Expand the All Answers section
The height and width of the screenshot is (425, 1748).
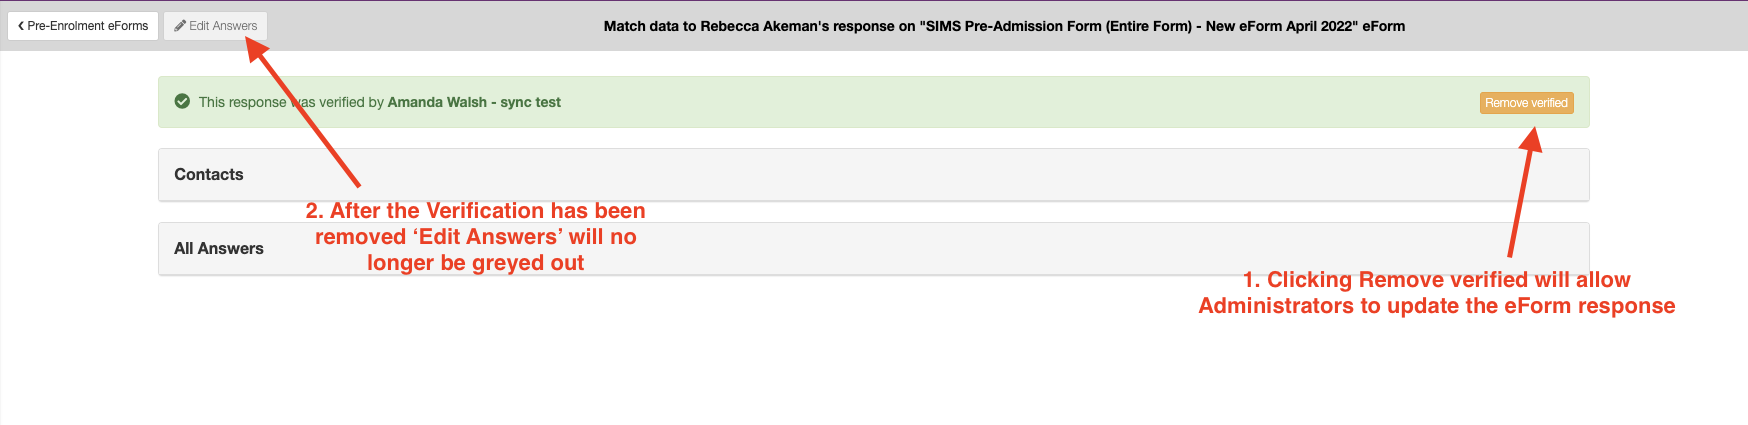coord(873,249)
